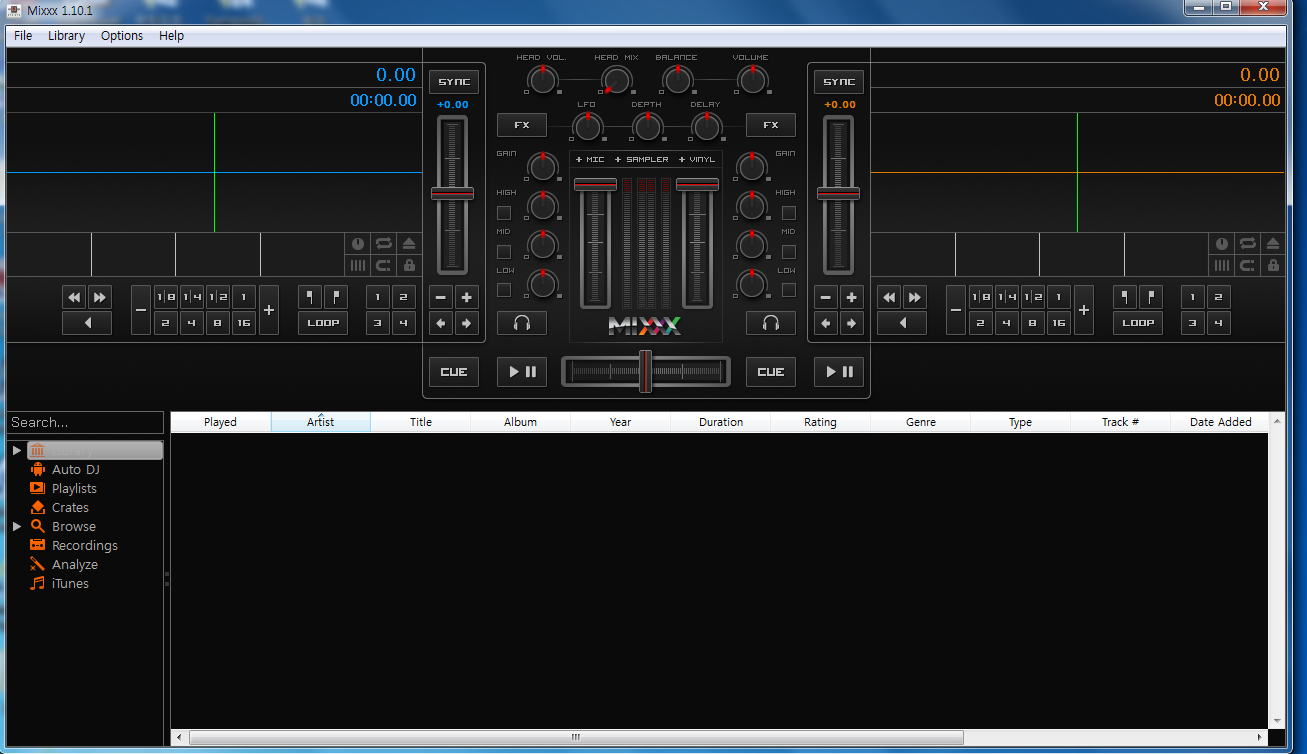Click the left deck rewind icon
This screenshot has width=1307, height=754.
(x=74, y=297)
